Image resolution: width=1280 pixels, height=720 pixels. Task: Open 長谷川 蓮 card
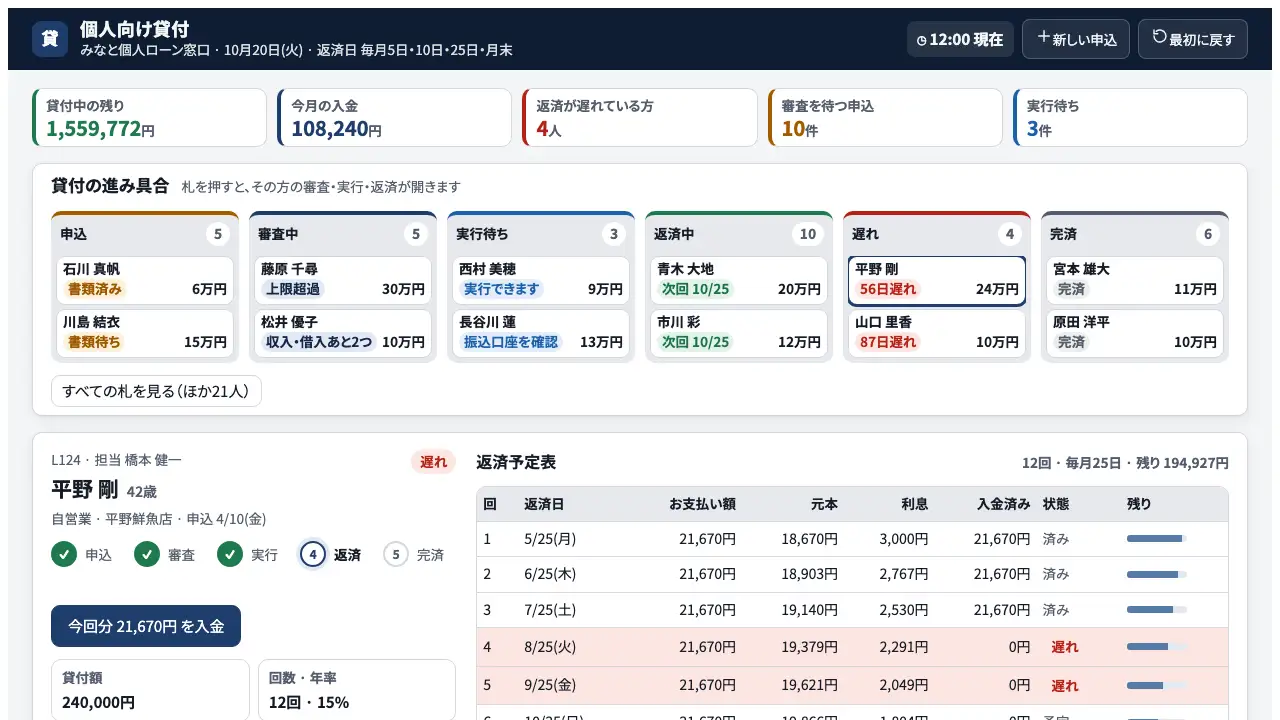[x=541, y=333]
